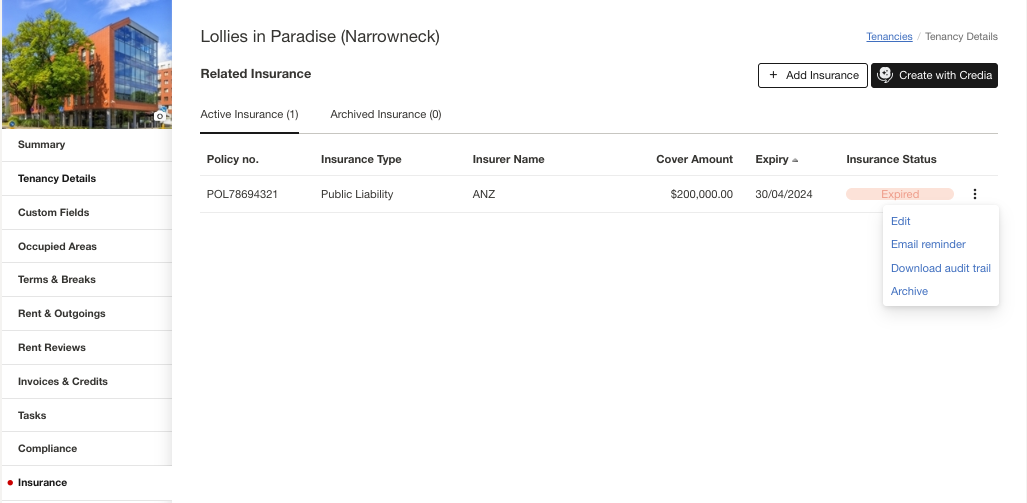Screen dimensions: 1027x503
Task: Click the Expired status badge
Action: click(x=899, y=194)
